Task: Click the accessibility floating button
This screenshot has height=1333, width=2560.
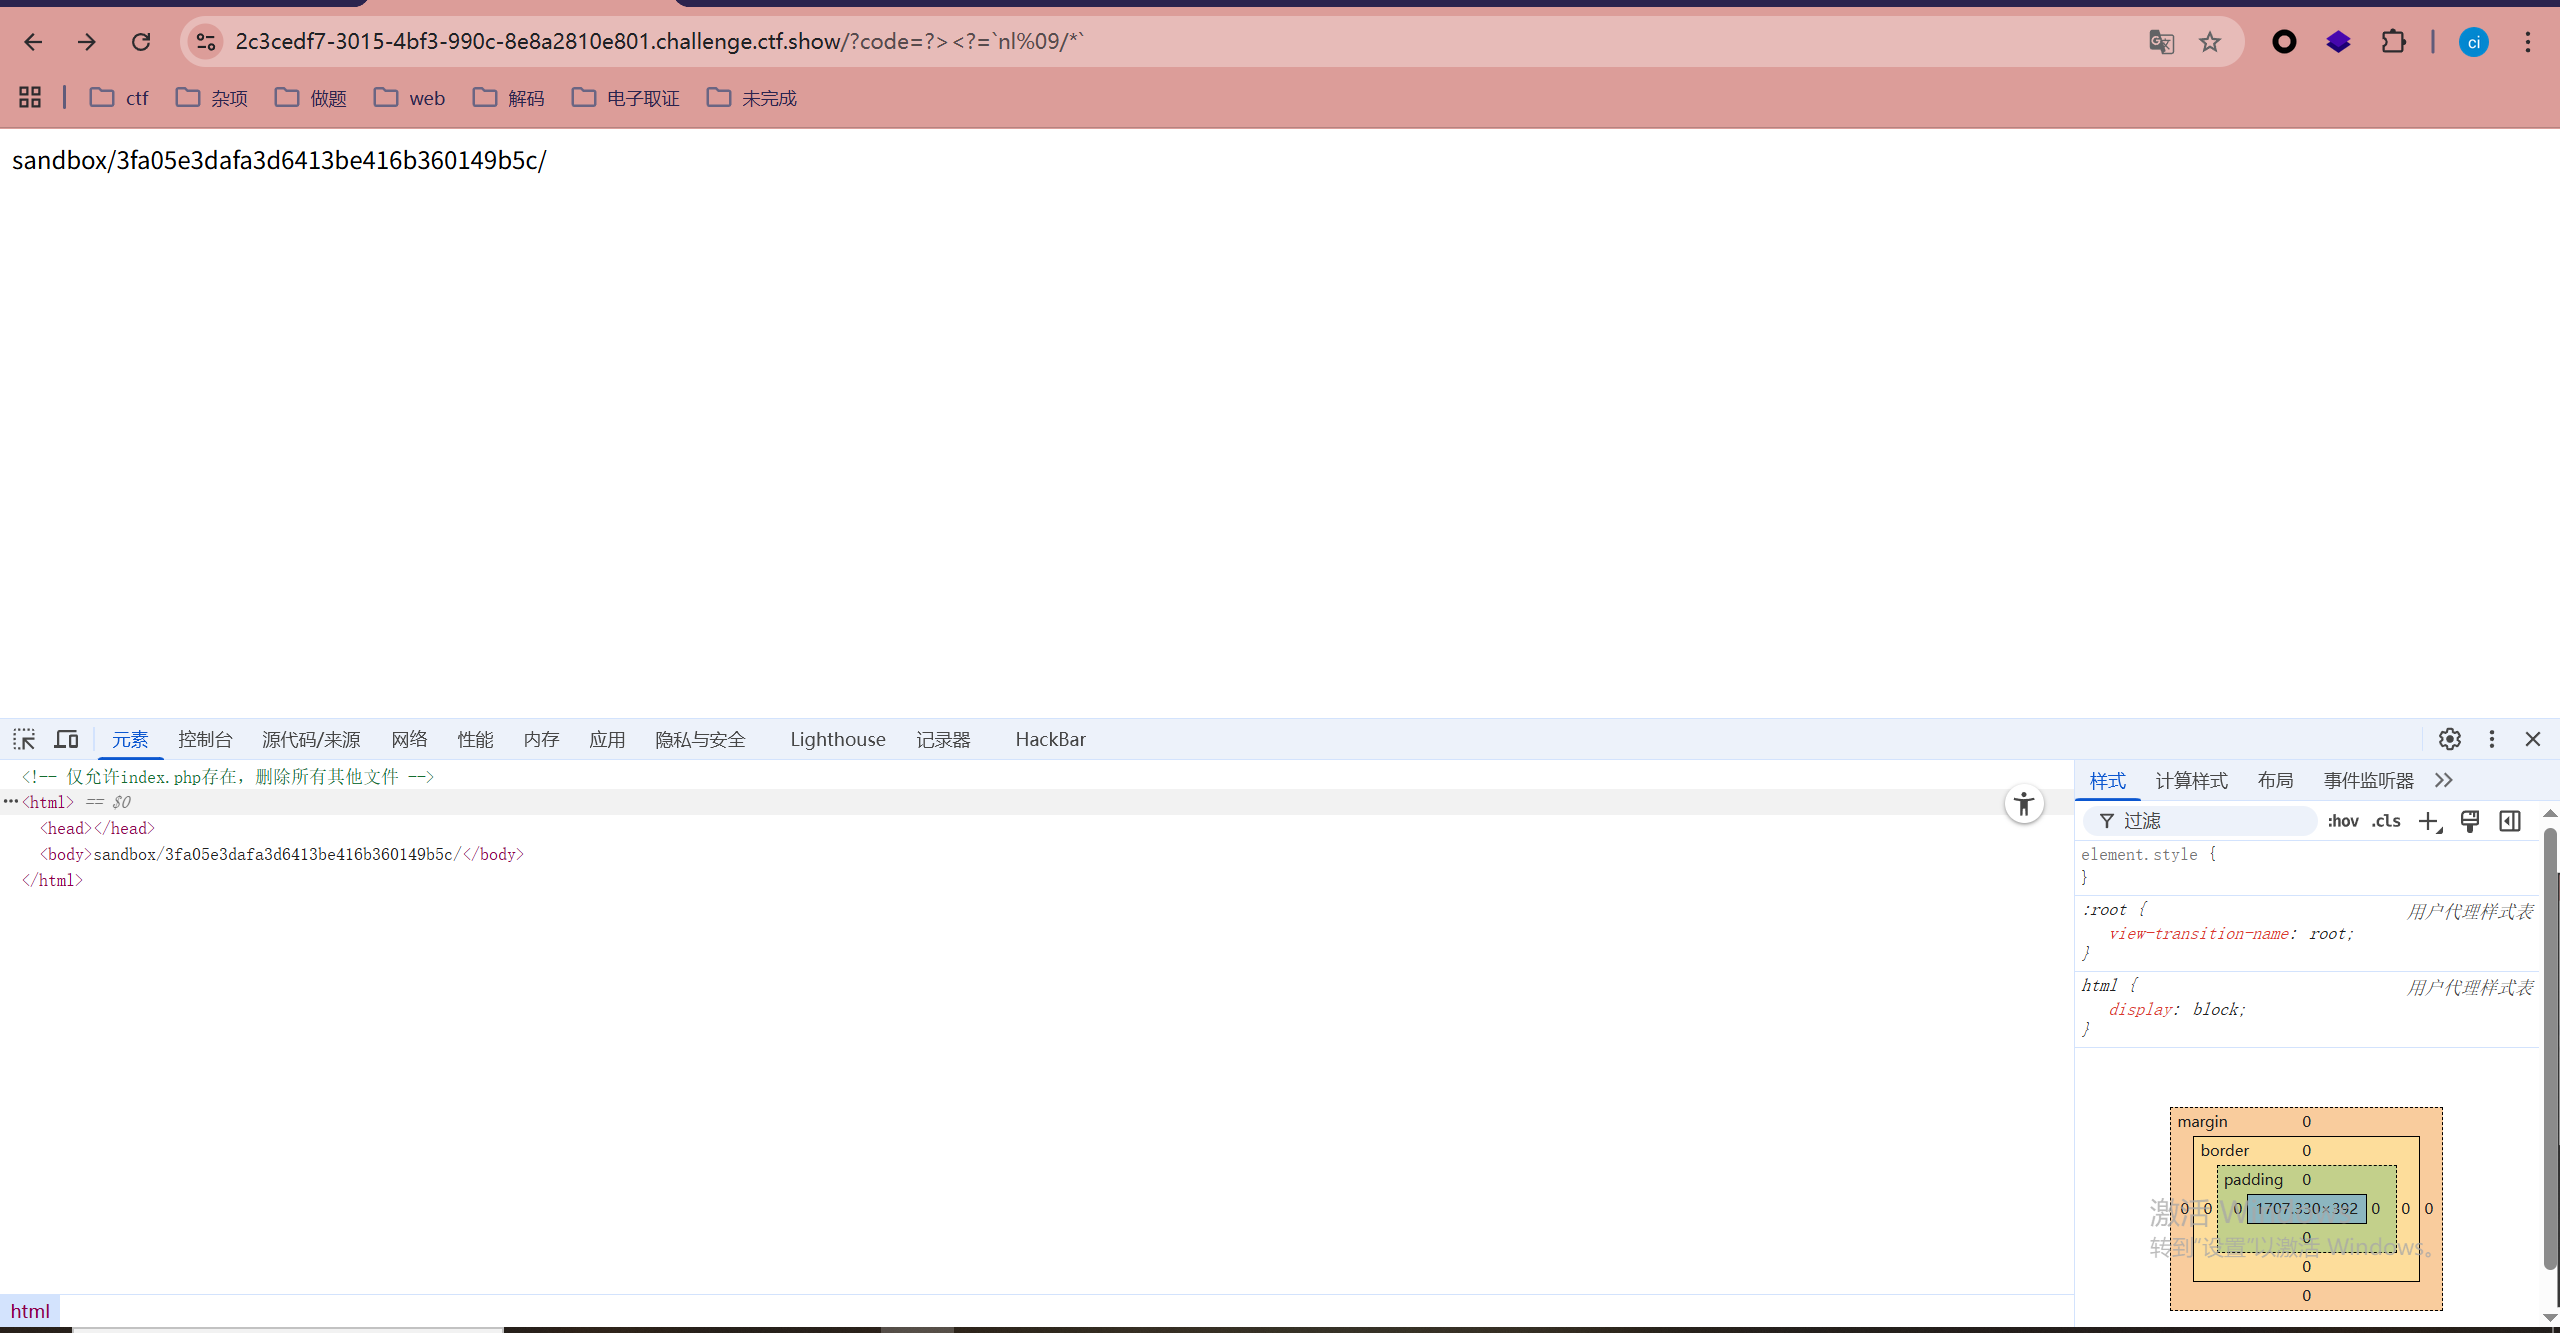Action: click(2024, 804)
